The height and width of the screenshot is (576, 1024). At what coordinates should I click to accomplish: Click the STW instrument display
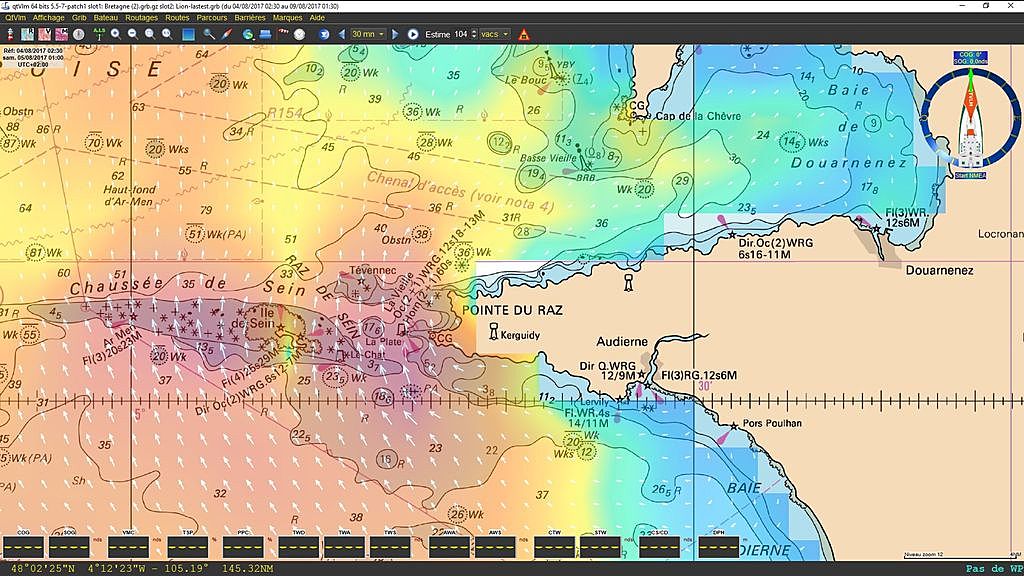[x=600, y=547]
